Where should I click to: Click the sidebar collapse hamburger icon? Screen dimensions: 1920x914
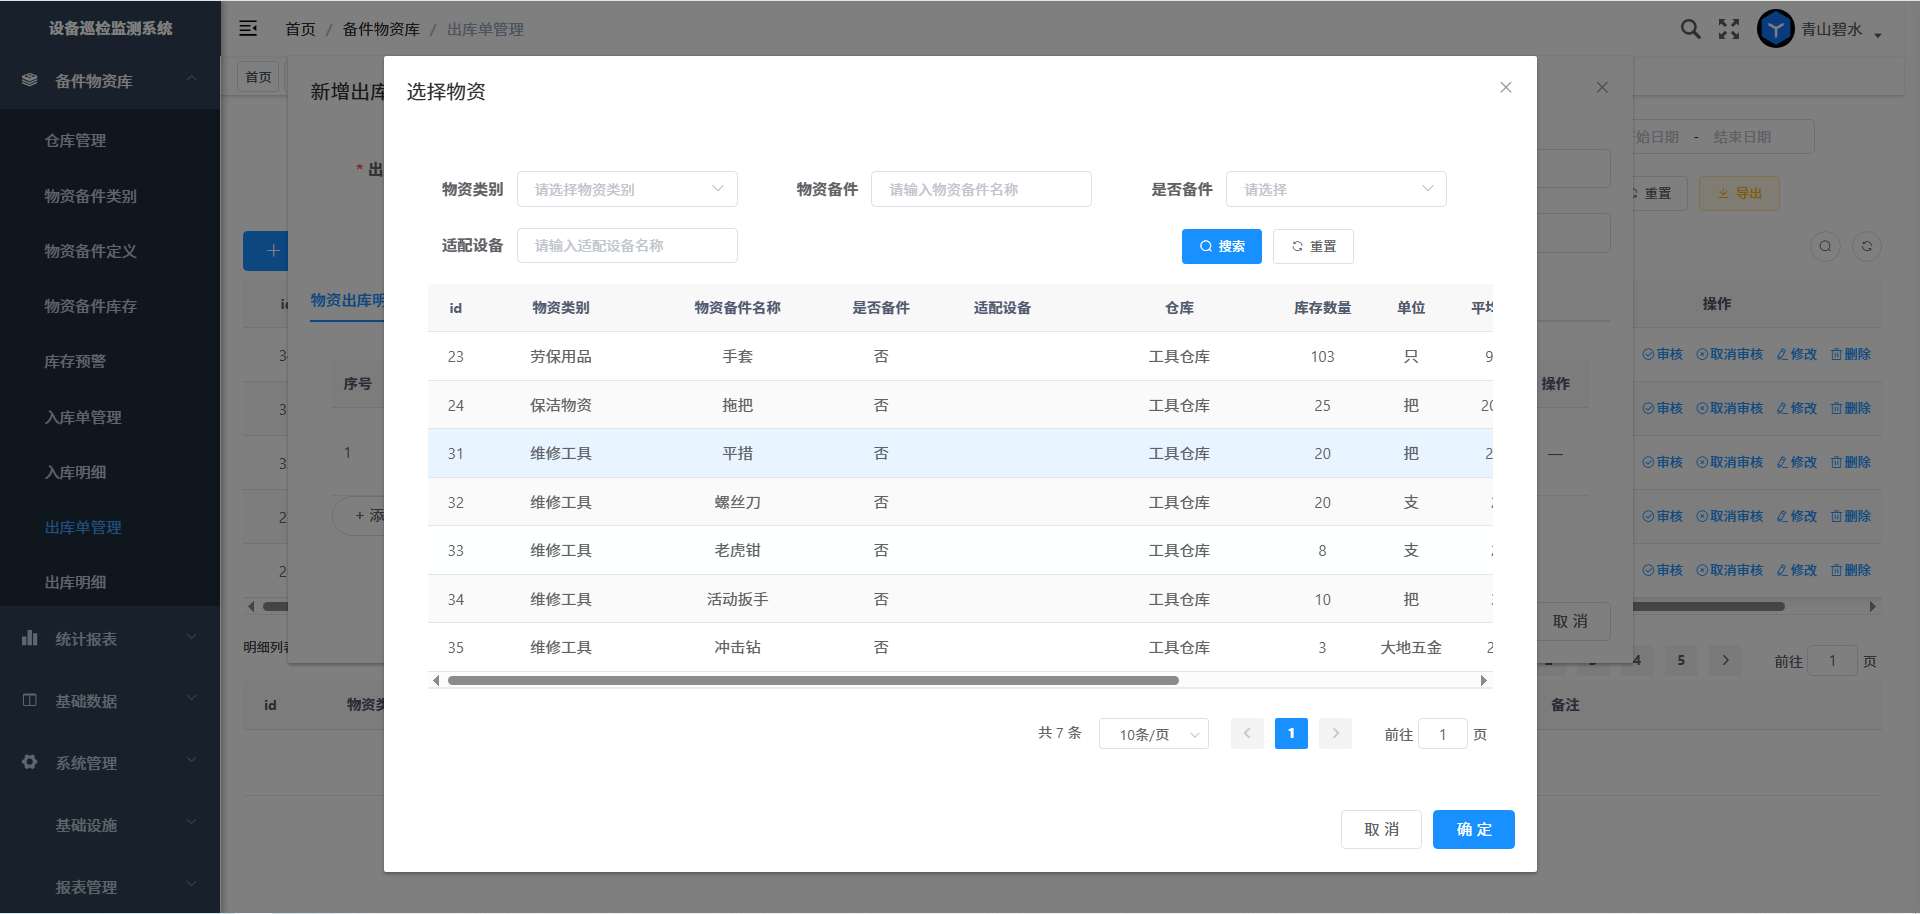pyautogui.click(x=248, y=29)
